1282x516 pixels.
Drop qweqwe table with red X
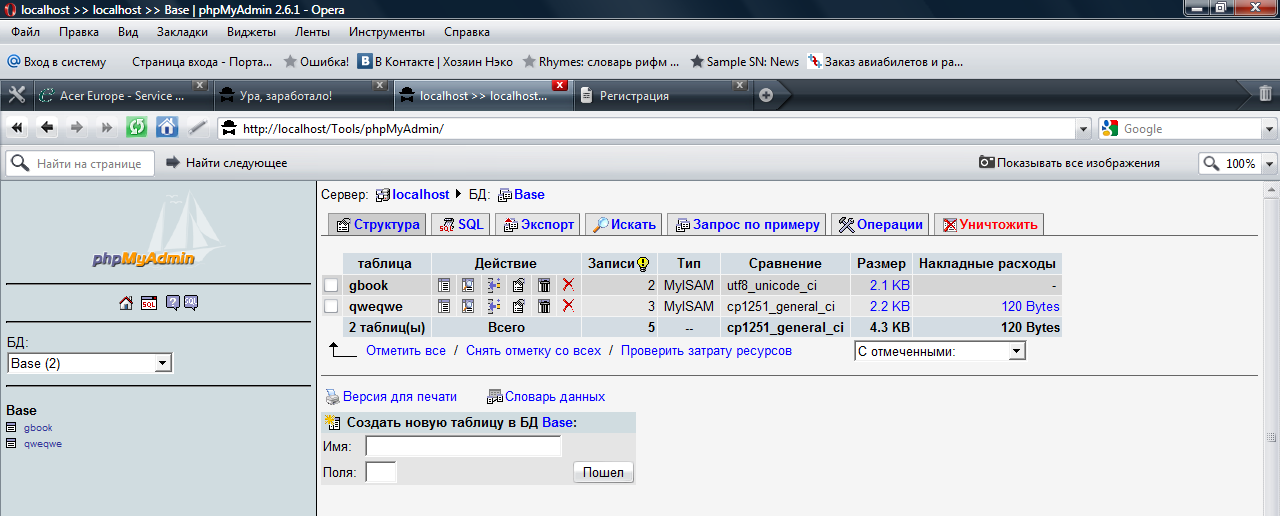568,306
